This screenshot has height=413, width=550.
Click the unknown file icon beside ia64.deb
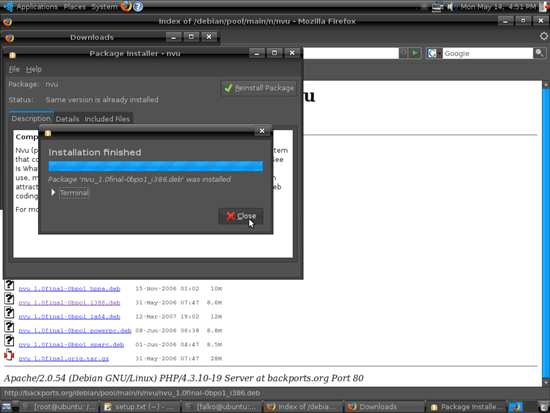coord(9,313)
